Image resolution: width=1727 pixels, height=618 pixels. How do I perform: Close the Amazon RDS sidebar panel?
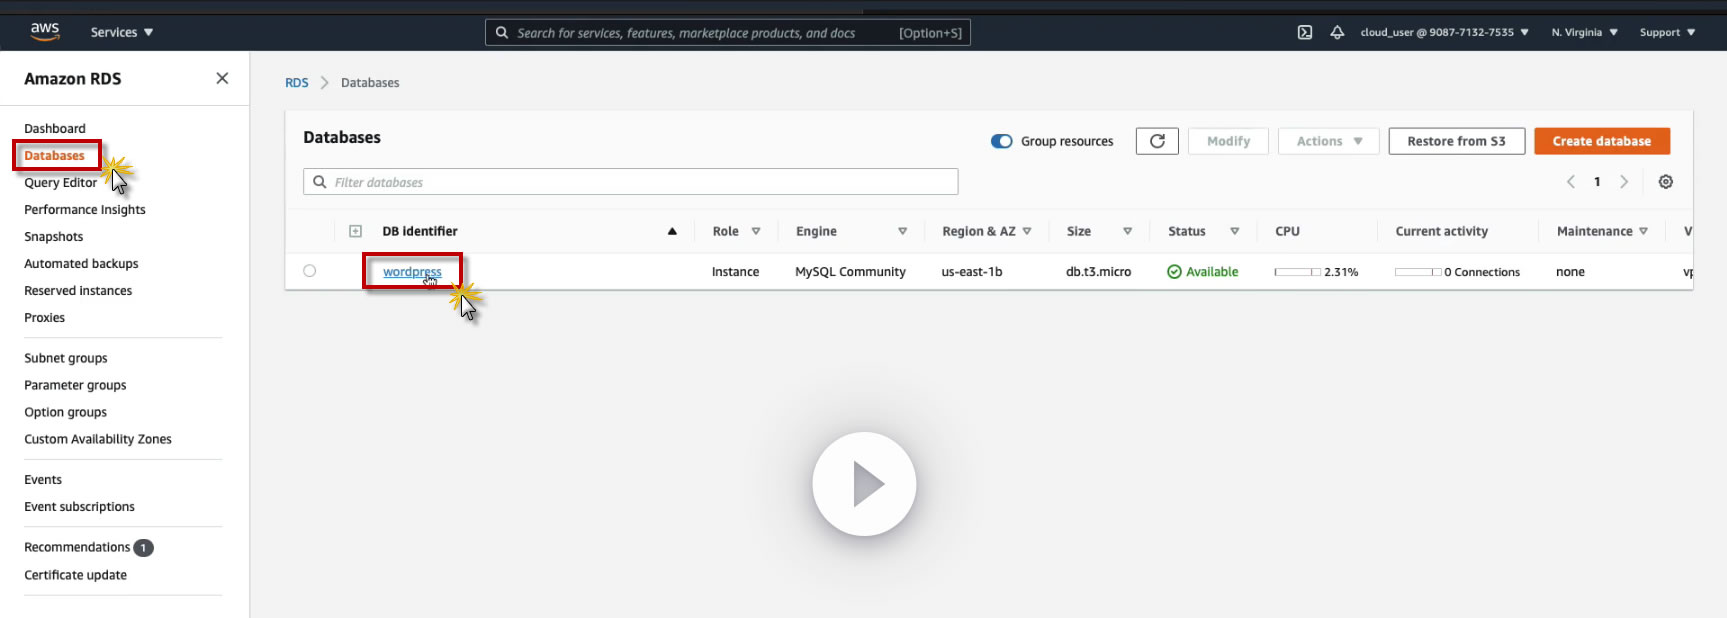[222, 78]
